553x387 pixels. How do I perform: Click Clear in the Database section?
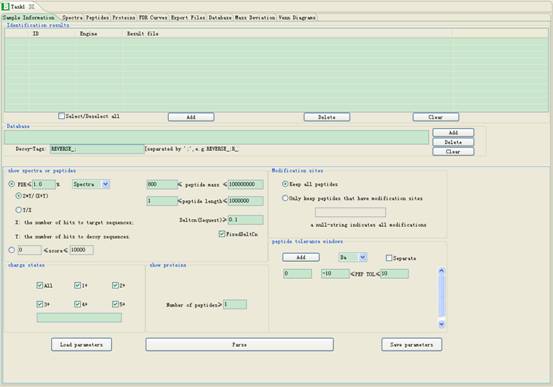(x=453, y=151)
